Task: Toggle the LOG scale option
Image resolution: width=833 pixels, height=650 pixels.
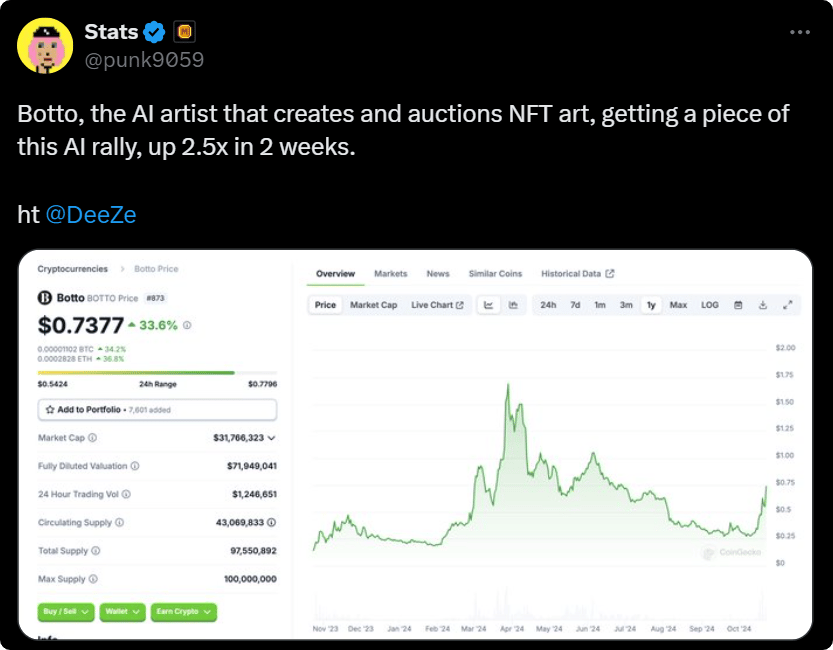Action: (709, 305)
